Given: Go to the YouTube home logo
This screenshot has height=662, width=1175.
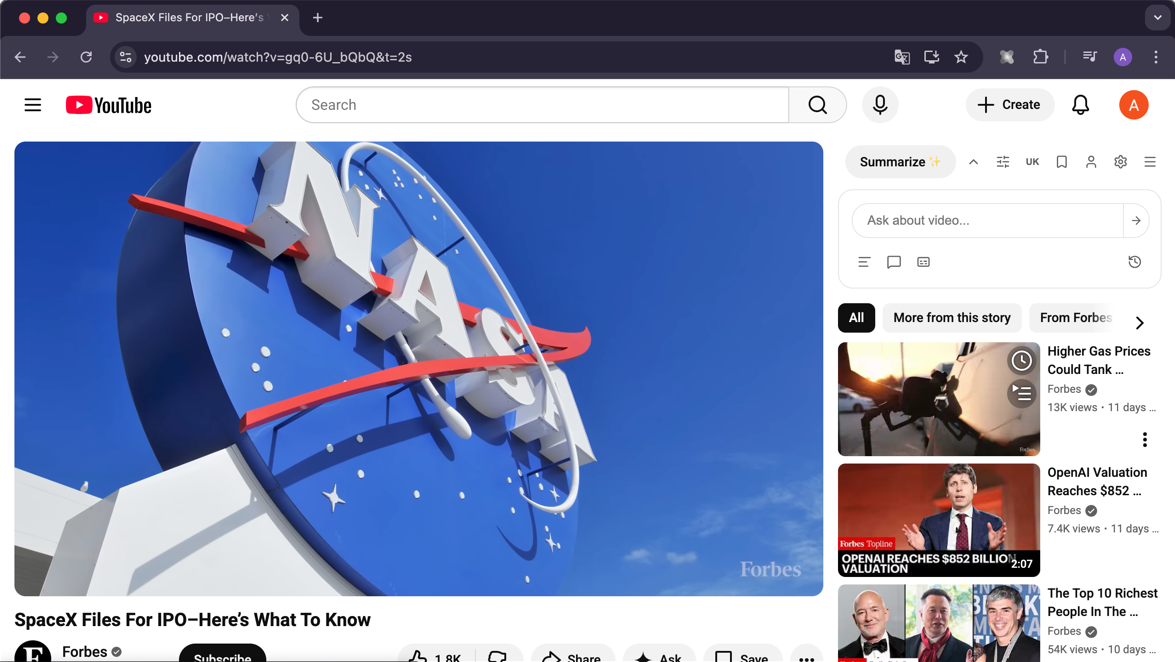Looking at the screenshot, I should pos(109,105).
